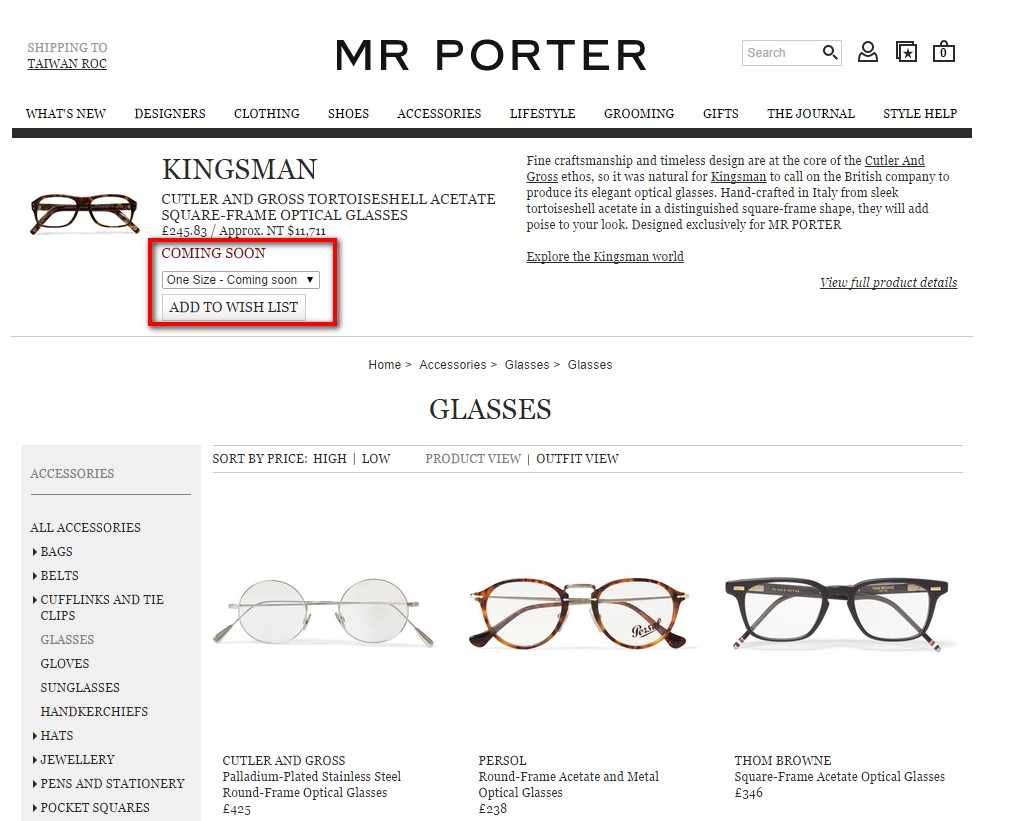Click the MR PORTER logo
Image resolution: width=1027 pixels, height=821 pixels.
pyautogui.click(x=491, y=55)
